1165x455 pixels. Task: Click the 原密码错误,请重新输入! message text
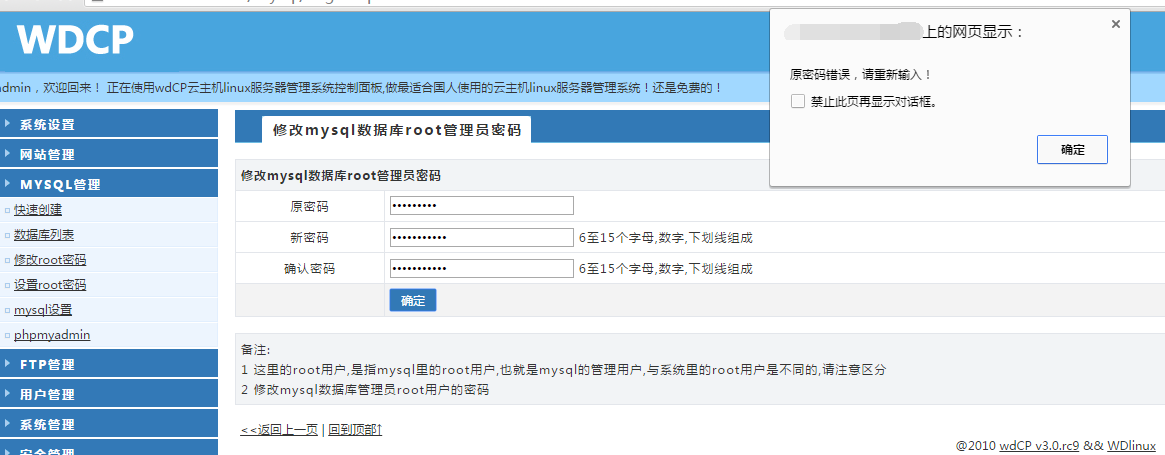click(x=860, y=74)
